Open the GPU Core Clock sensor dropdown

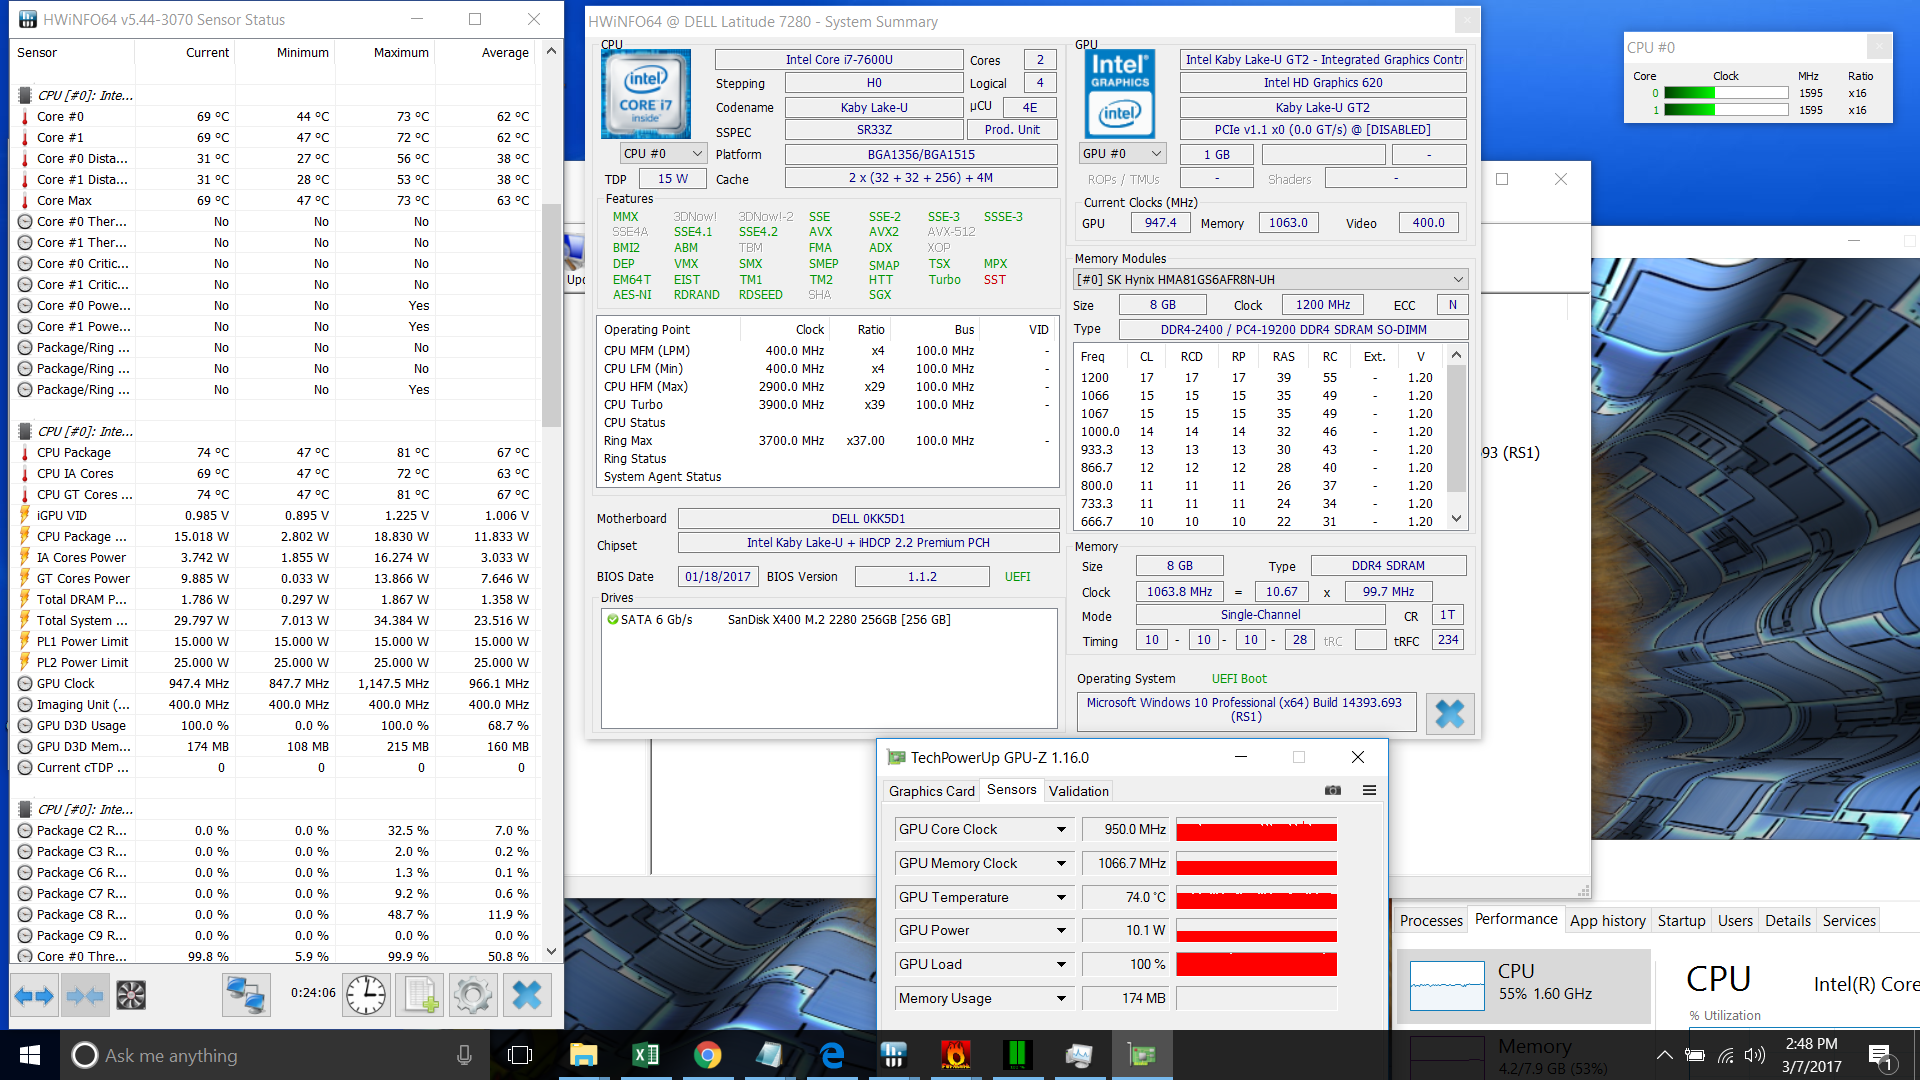1061,830
